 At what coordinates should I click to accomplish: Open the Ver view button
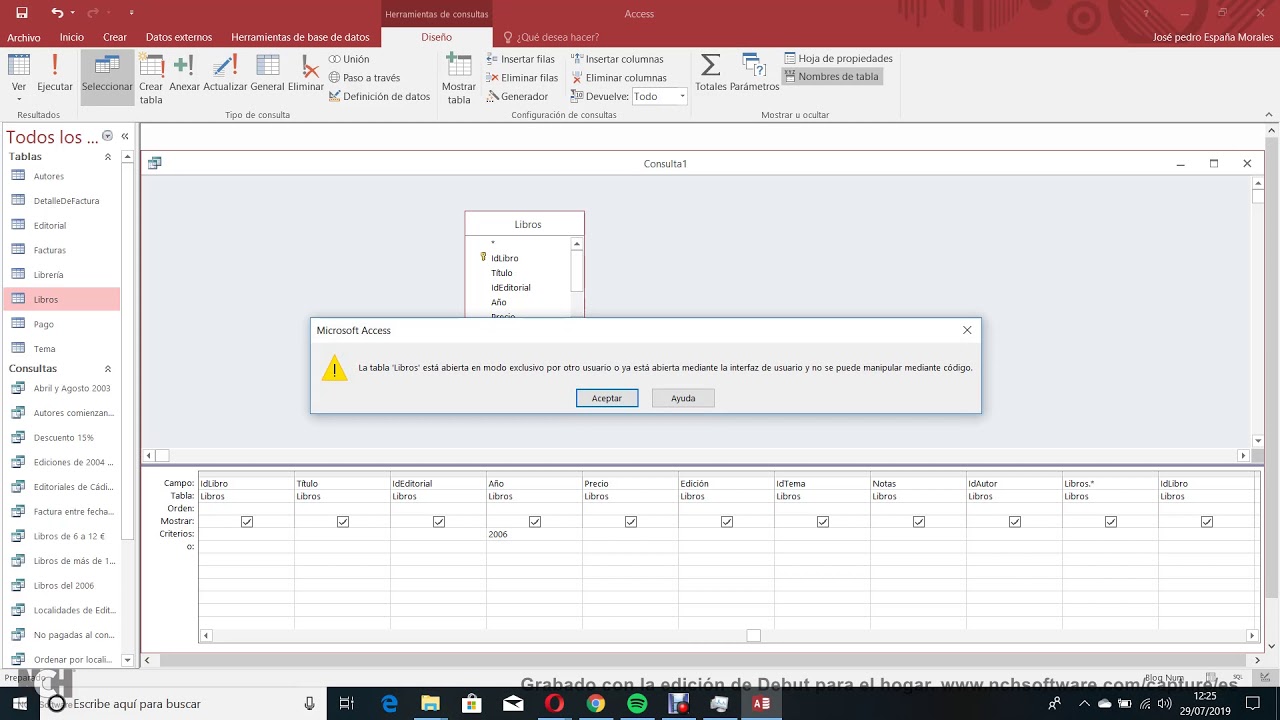pos(19,75)
